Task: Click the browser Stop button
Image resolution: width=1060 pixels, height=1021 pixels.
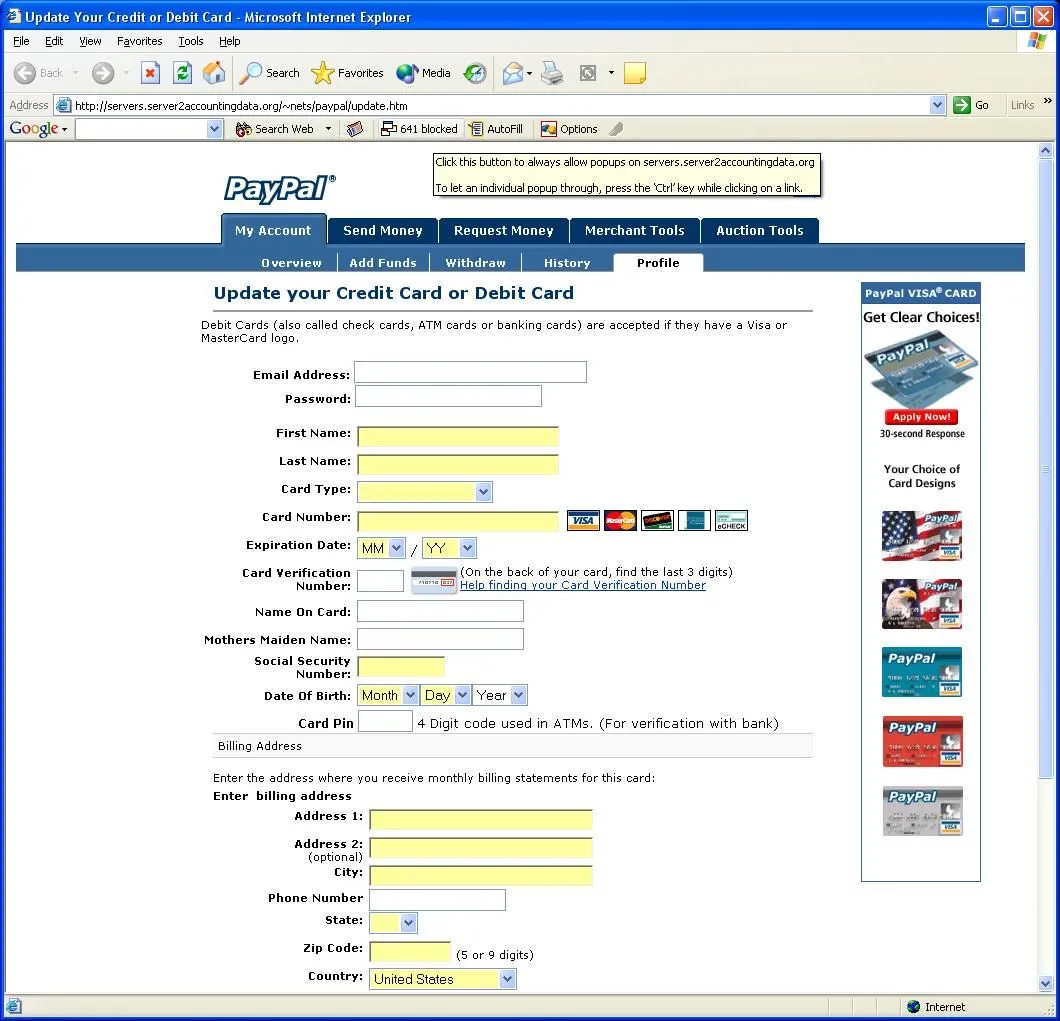Action: 150,73
